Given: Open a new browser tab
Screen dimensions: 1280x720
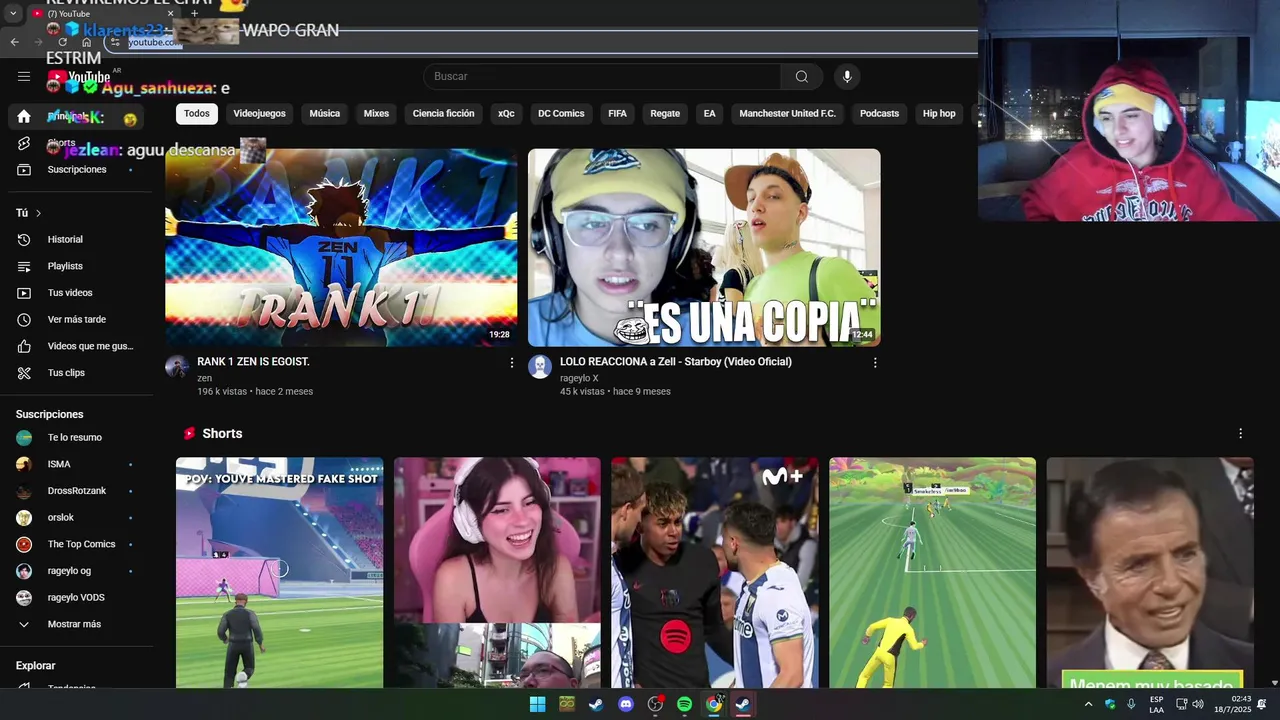Looking at the screenshot, I should [194, 13].
